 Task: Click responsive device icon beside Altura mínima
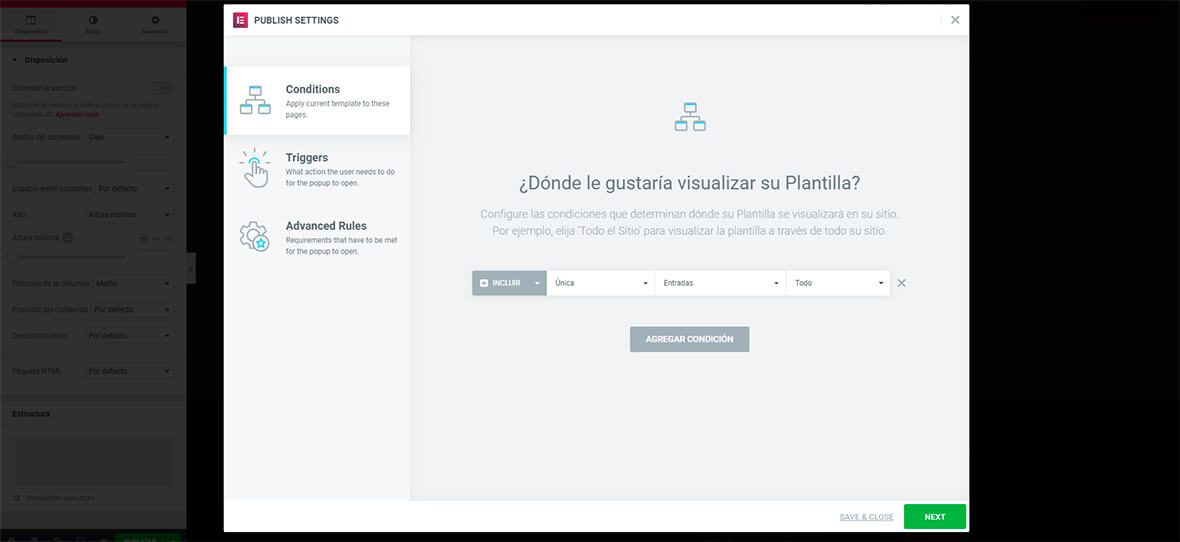click(68, 238)
